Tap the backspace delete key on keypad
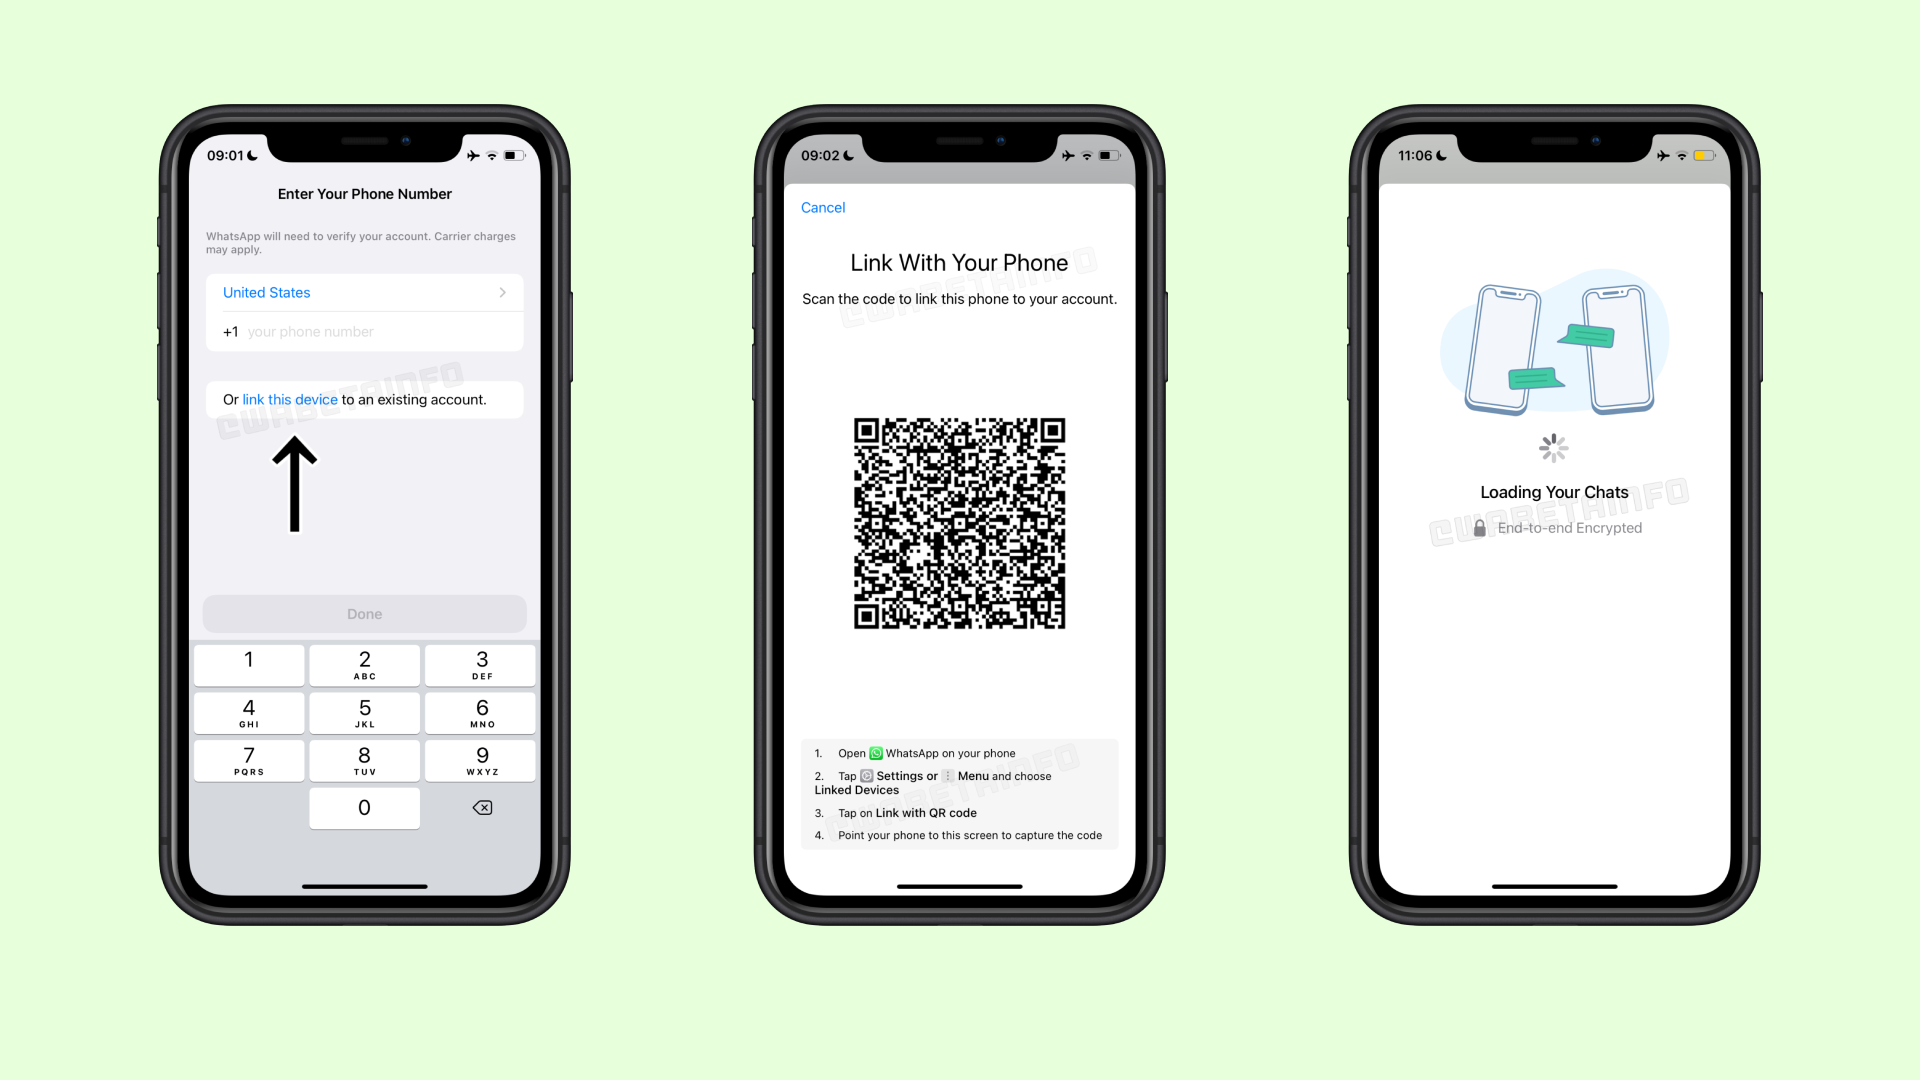 coord(481,807)
